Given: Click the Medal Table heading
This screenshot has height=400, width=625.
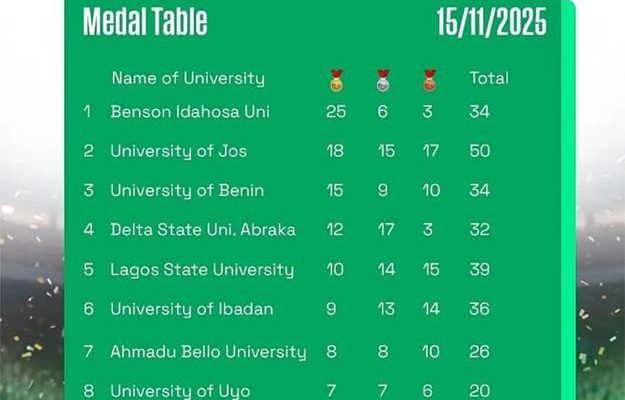Looking at the screenshot, I should (145, 22).
